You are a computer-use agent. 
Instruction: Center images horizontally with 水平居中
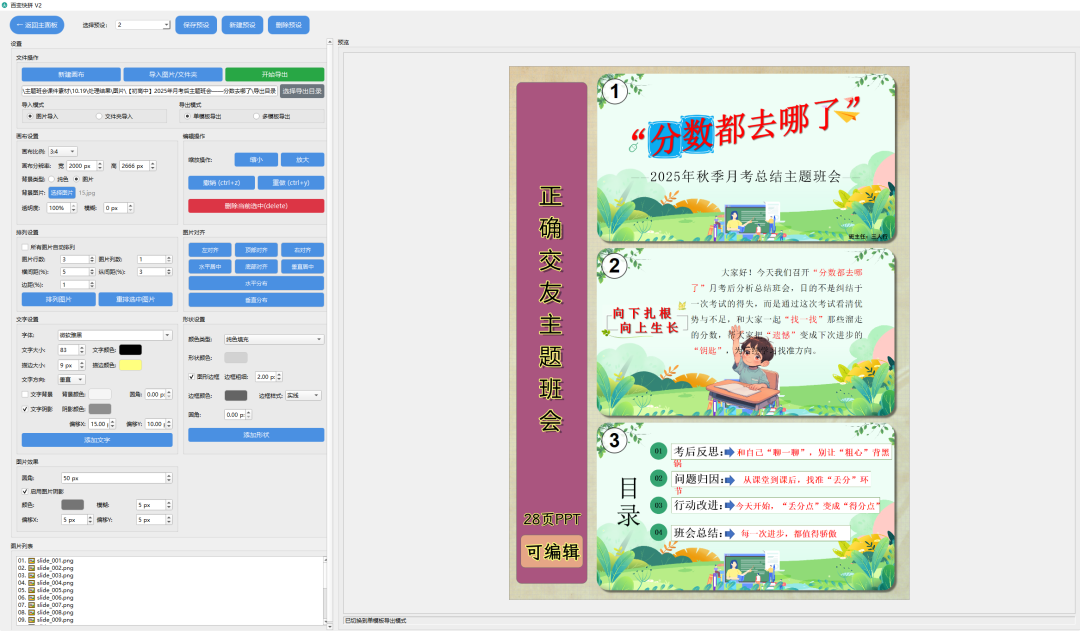tap(210, 266)
